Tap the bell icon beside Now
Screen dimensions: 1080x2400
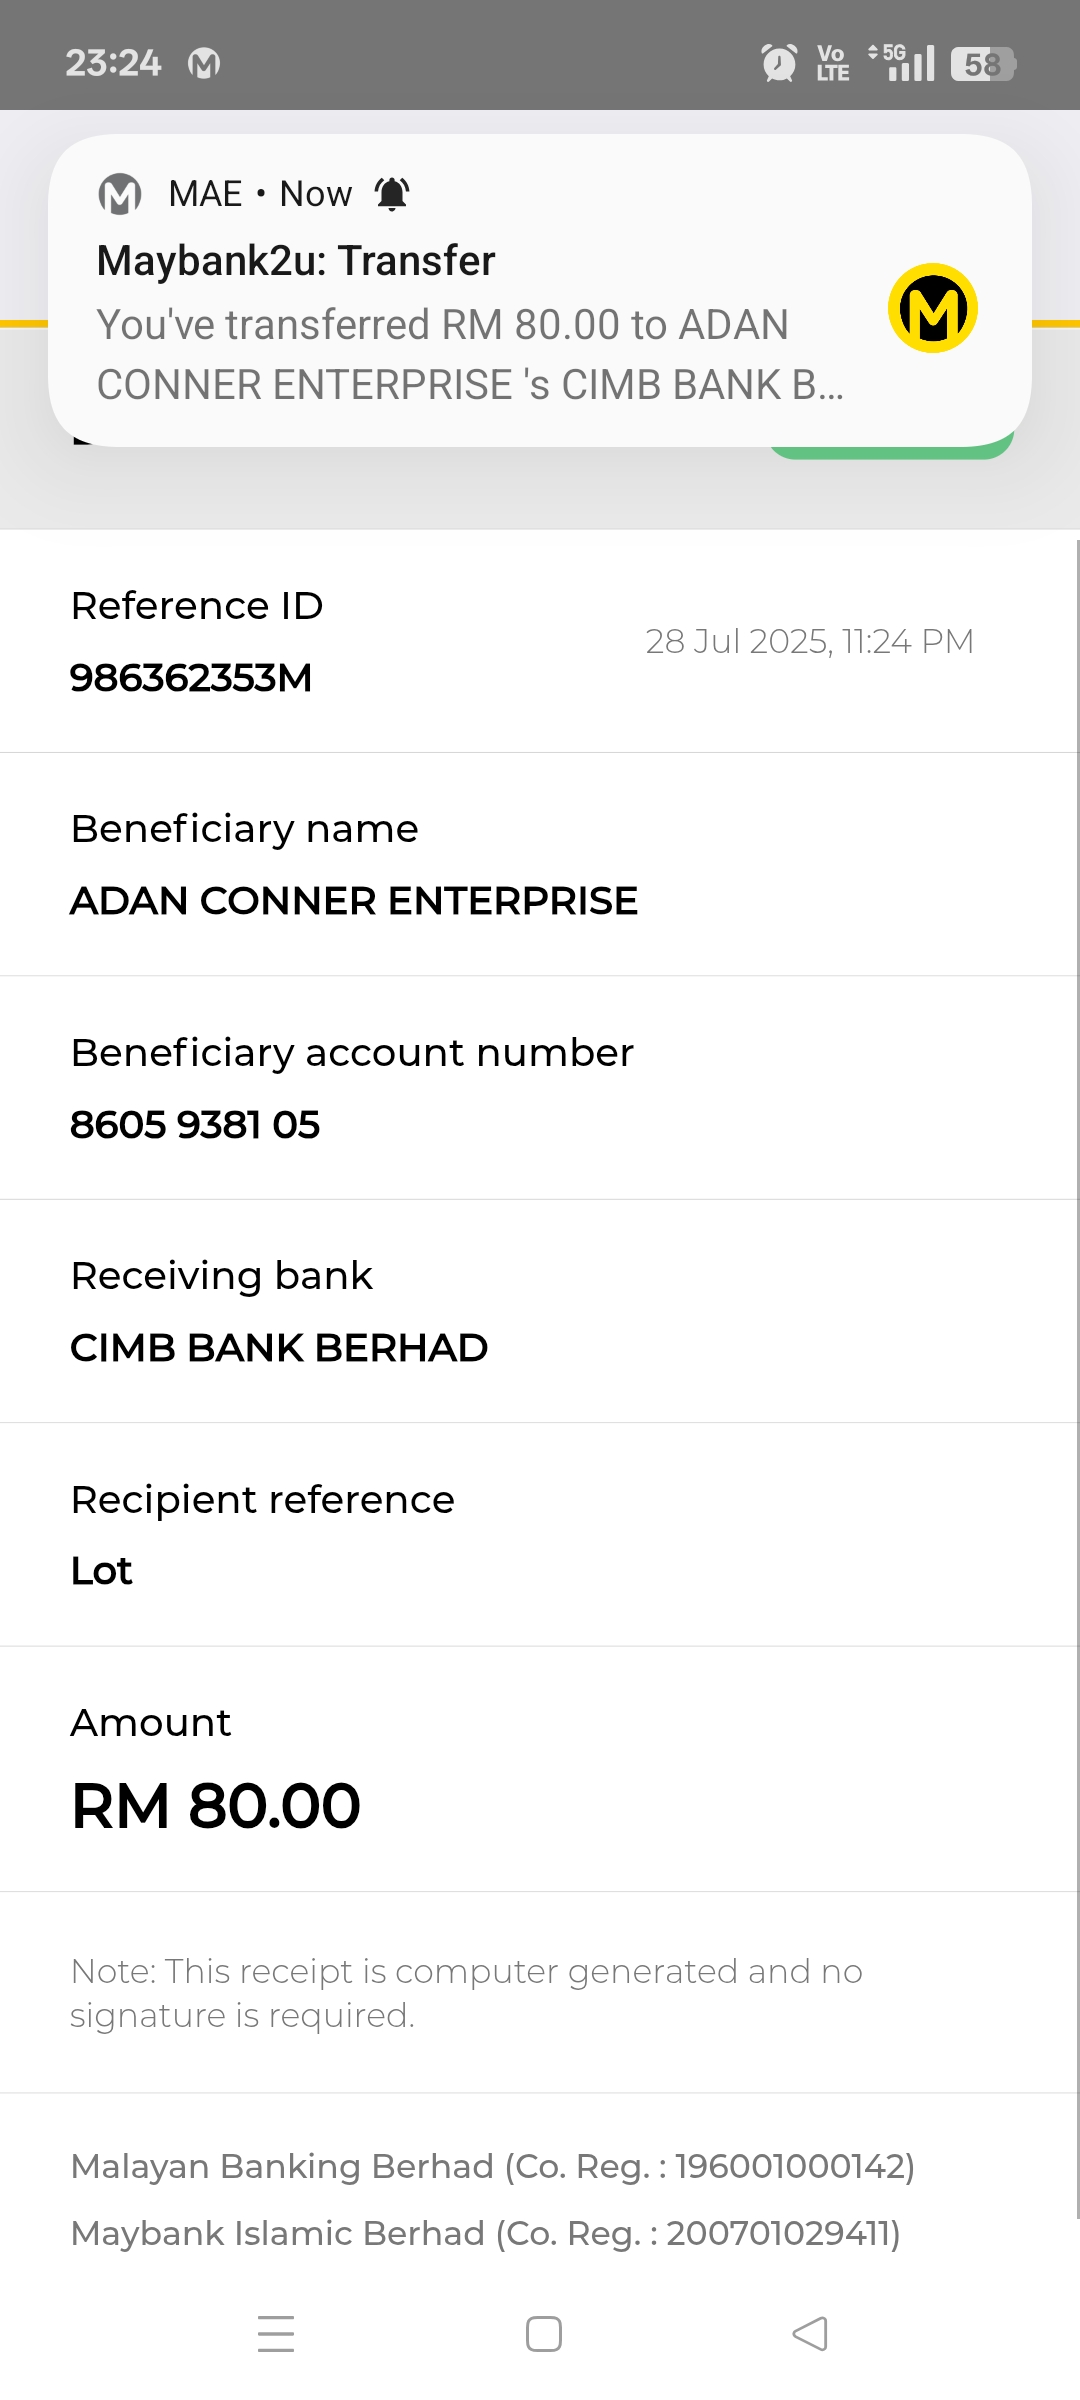pos(392,194)
